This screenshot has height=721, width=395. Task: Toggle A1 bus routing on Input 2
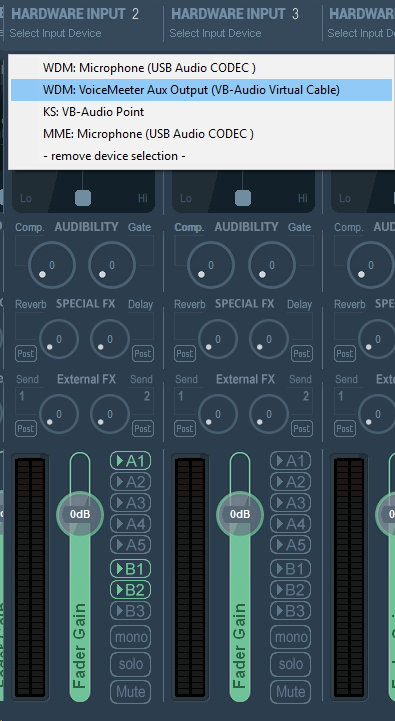tap(131, 461)
